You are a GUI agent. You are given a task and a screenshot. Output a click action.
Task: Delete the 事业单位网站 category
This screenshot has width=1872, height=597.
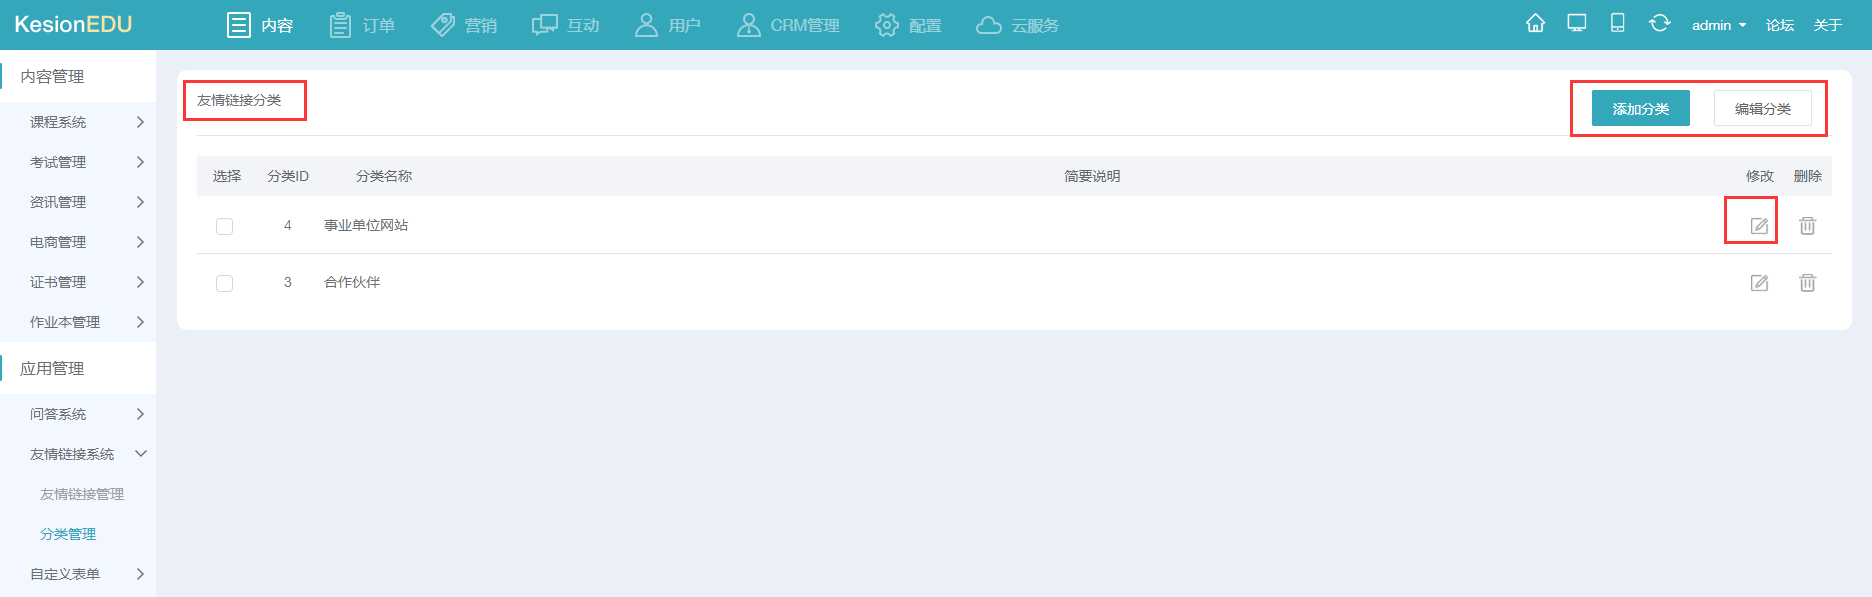coord(1807,226)
